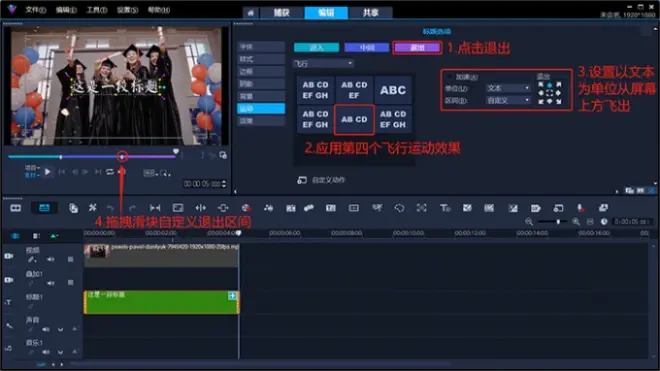Viewport: 660px width, 371px height.
Task: Click the tools scissors/wrench icon in toolbar
Action: point(93,208)
